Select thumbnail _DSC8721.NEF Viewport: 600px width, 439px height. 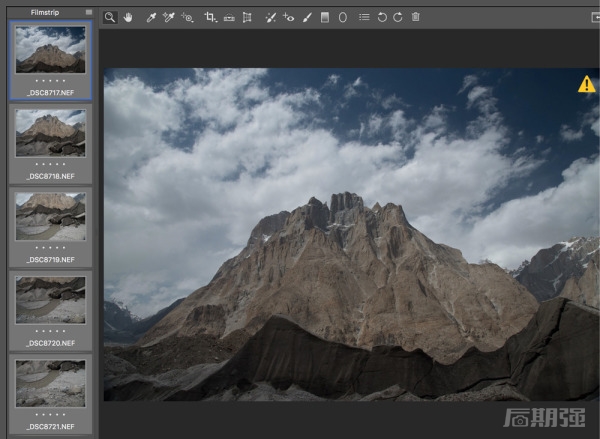(x=51, y=383)
